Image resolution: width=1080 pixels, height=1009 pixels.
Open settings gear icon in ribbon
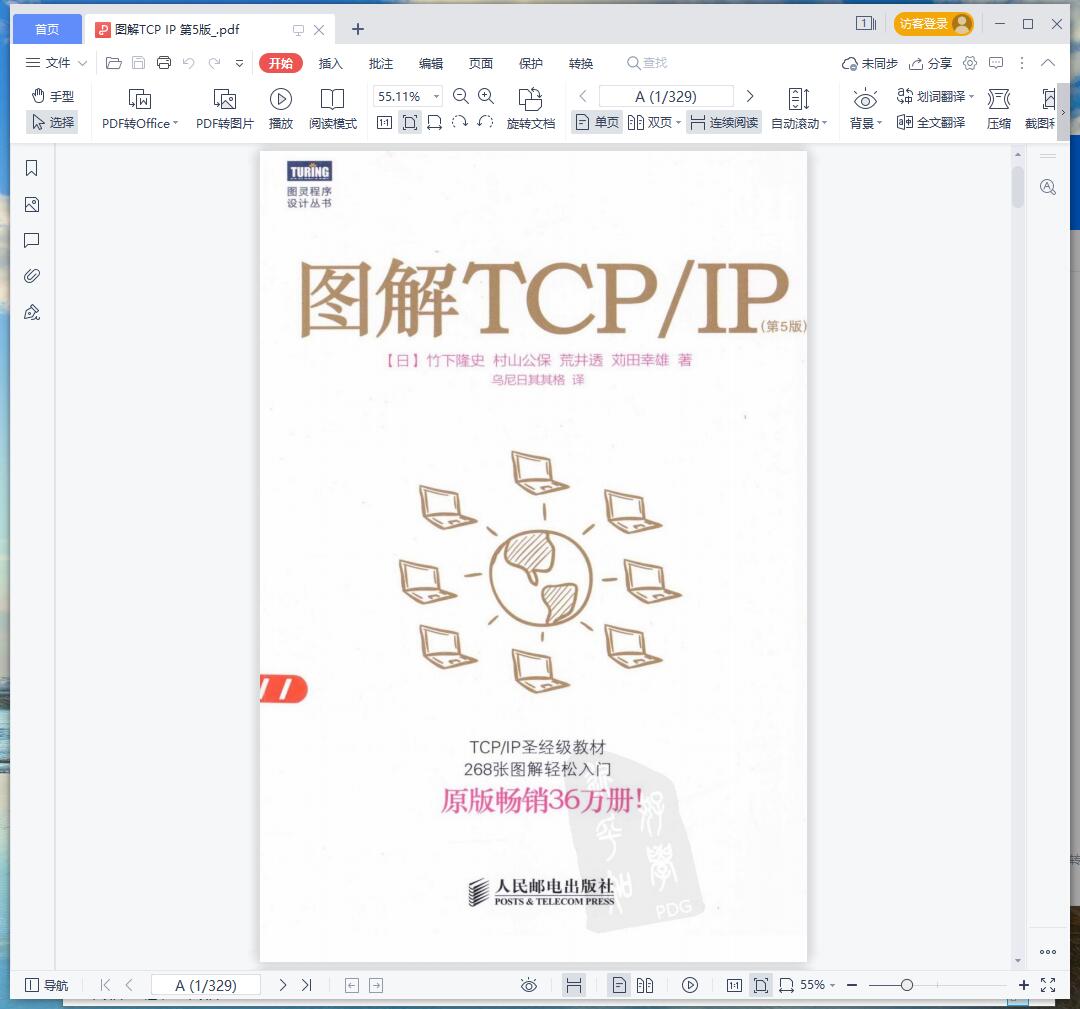[x=970, y=63]
